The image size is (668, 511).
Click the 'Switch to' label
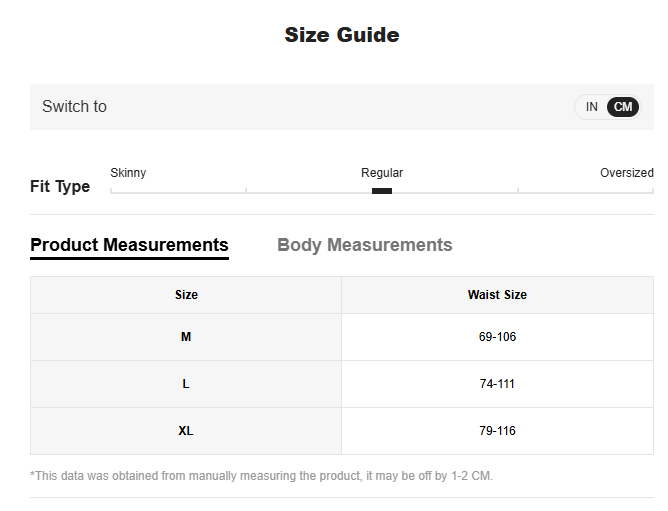(x=74, y=107)
